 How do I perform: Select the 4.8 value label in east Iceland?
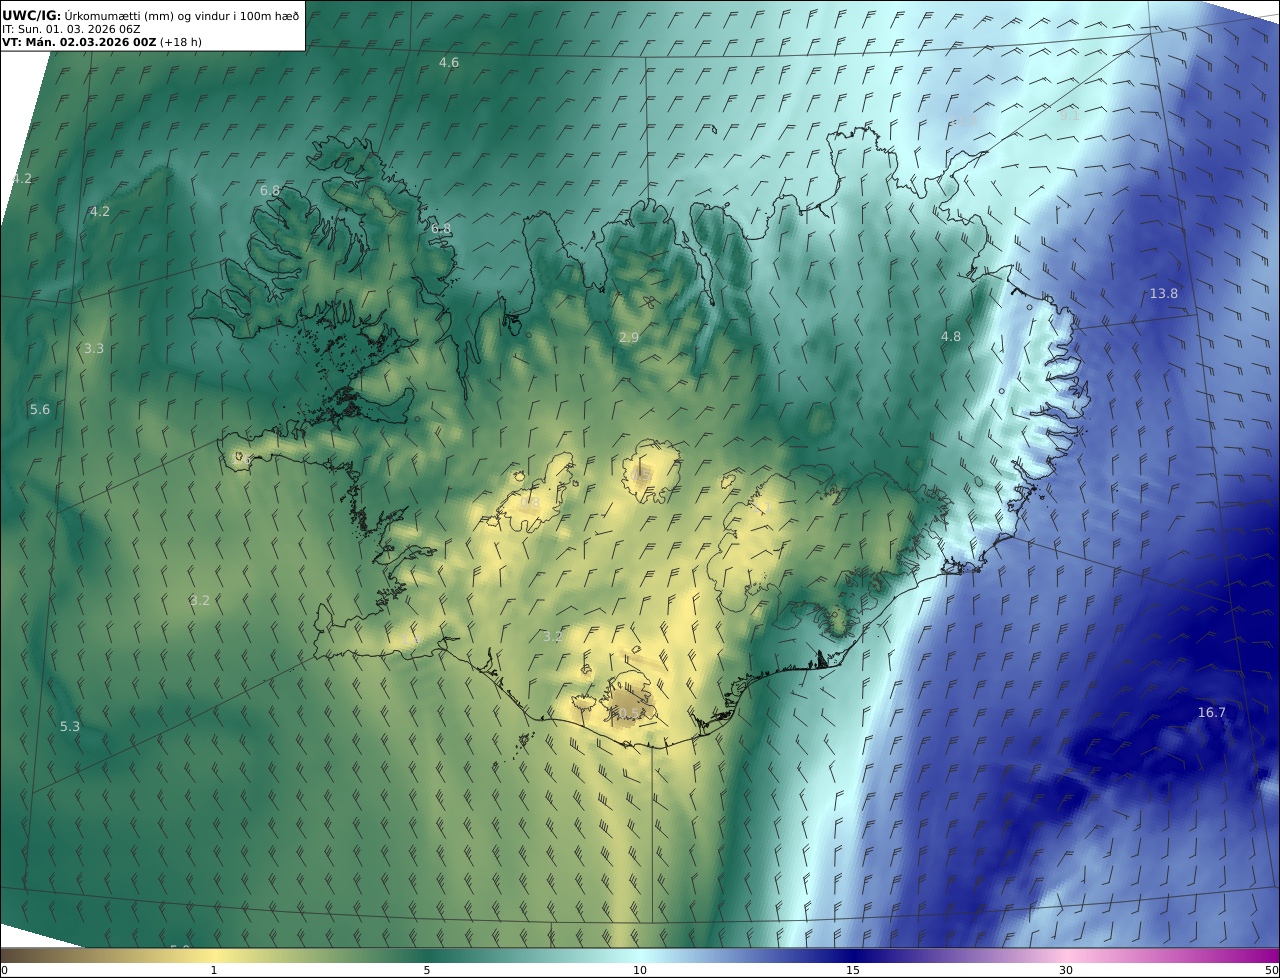(x=950, y=336)
